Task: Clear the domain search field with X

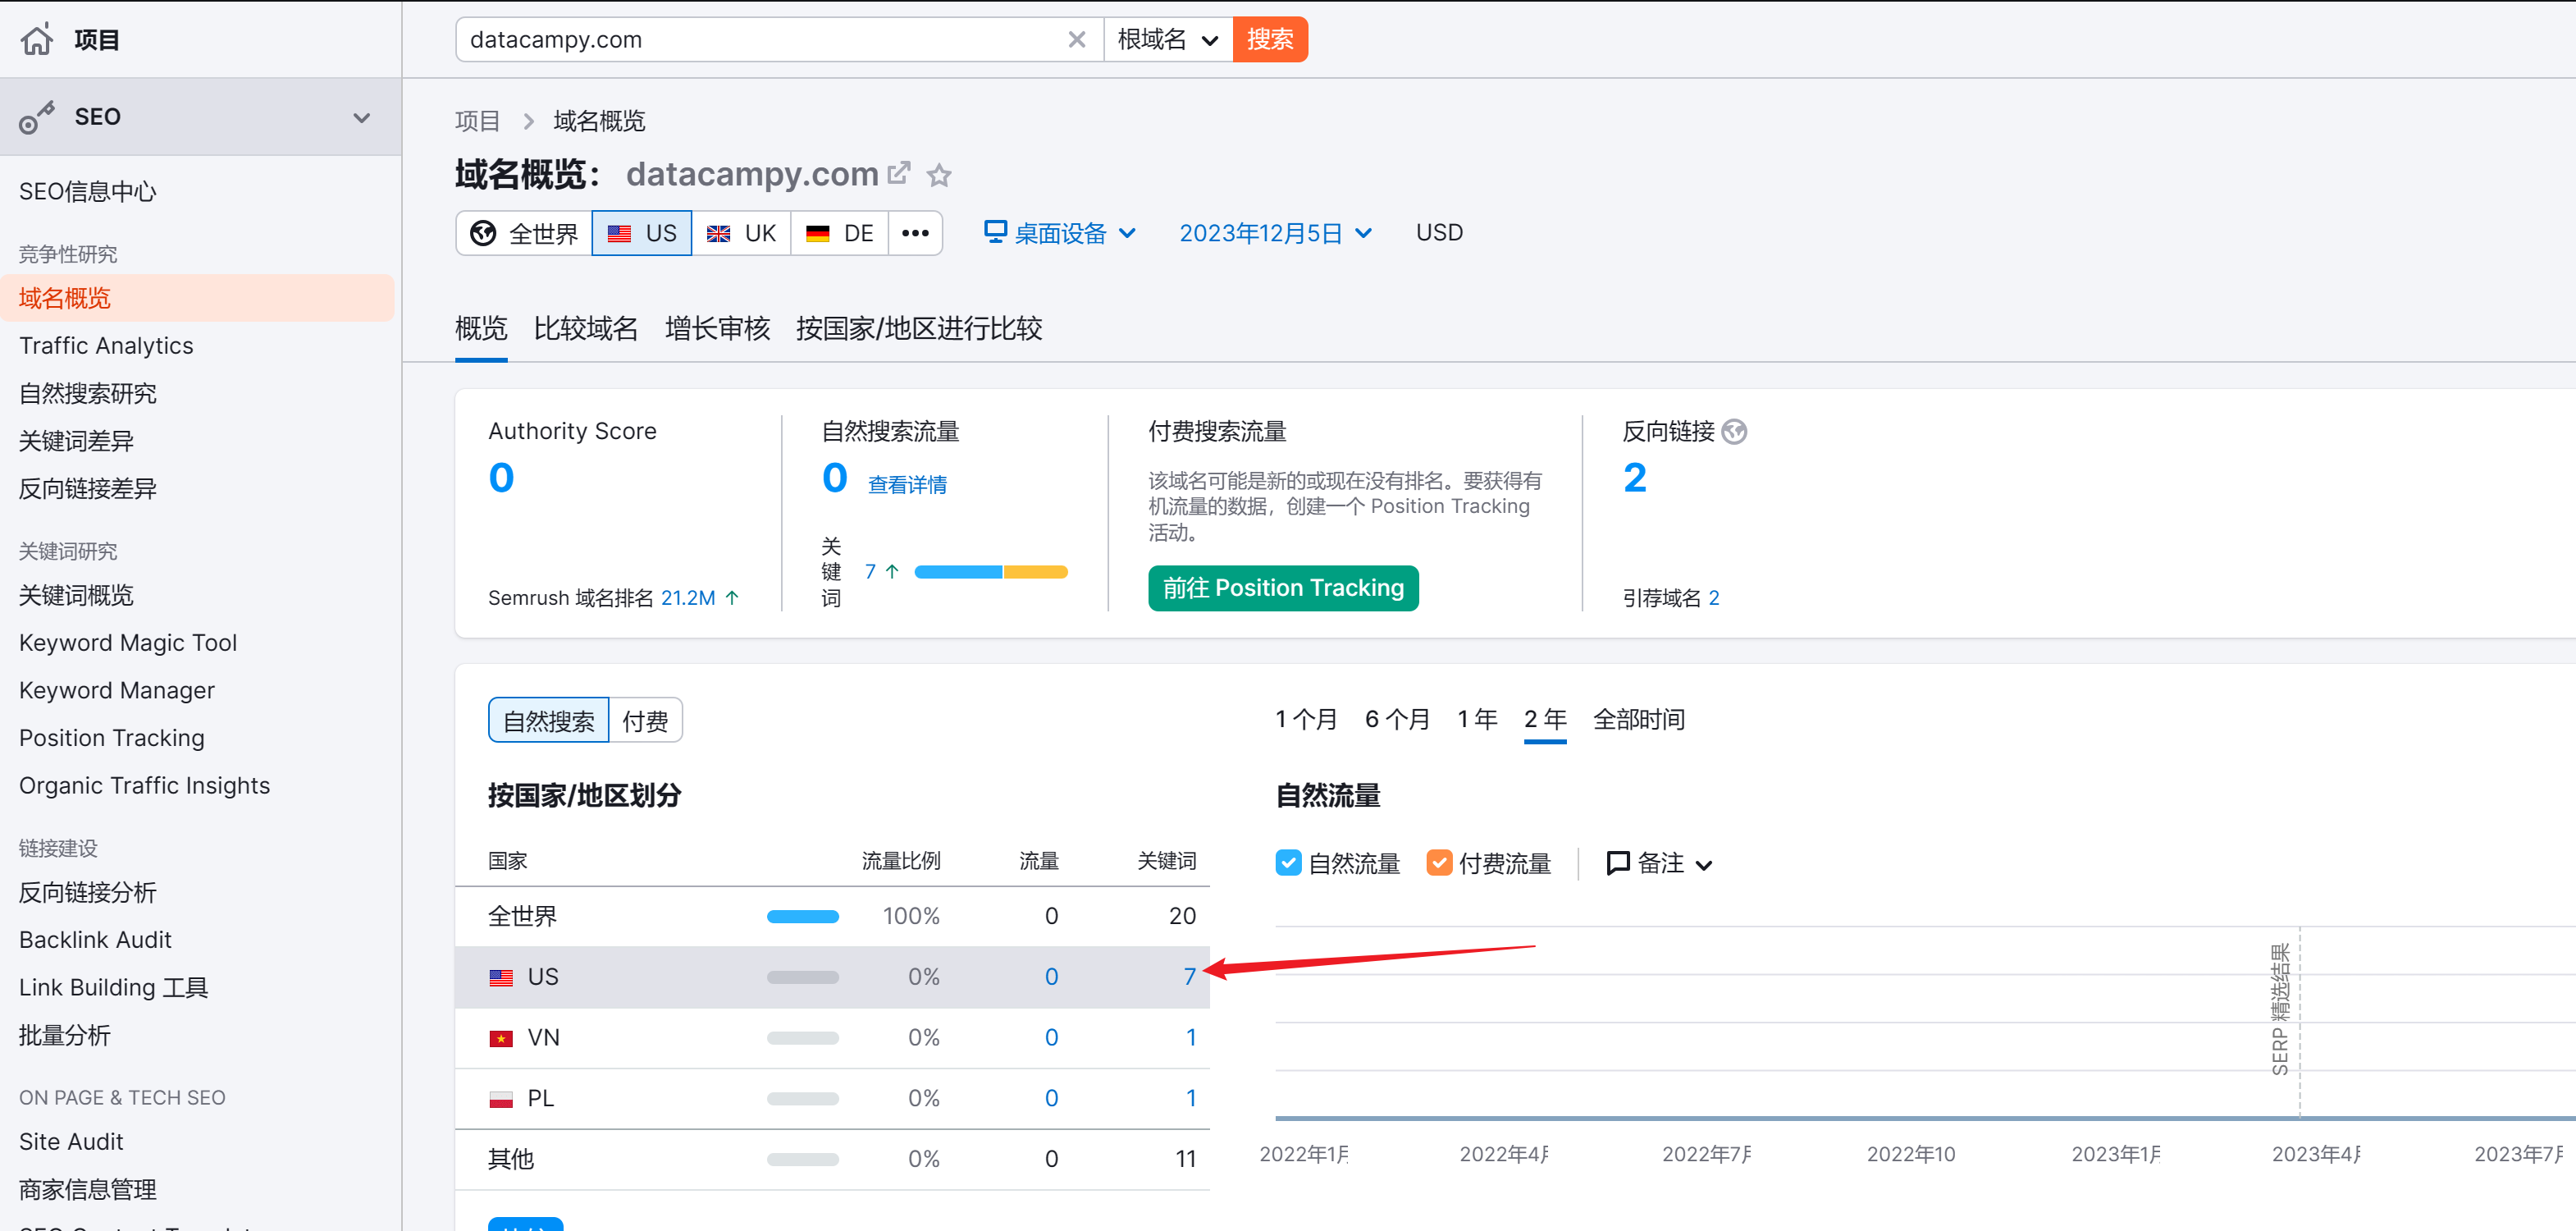Action: coord(1077,40)
